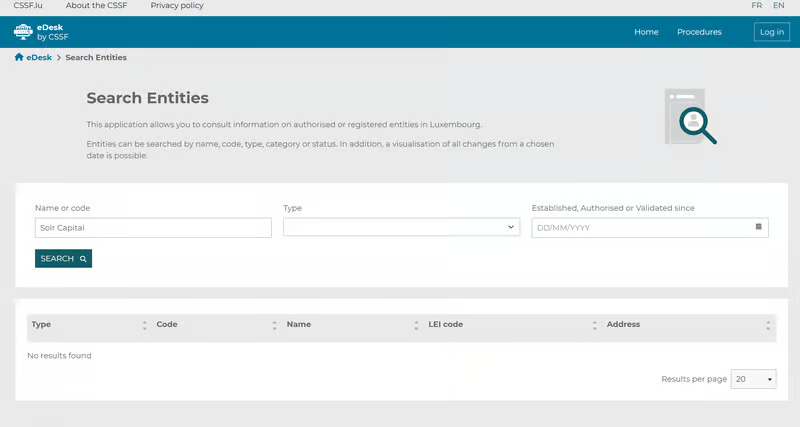Expand the Type dropdown

[401, 228]
